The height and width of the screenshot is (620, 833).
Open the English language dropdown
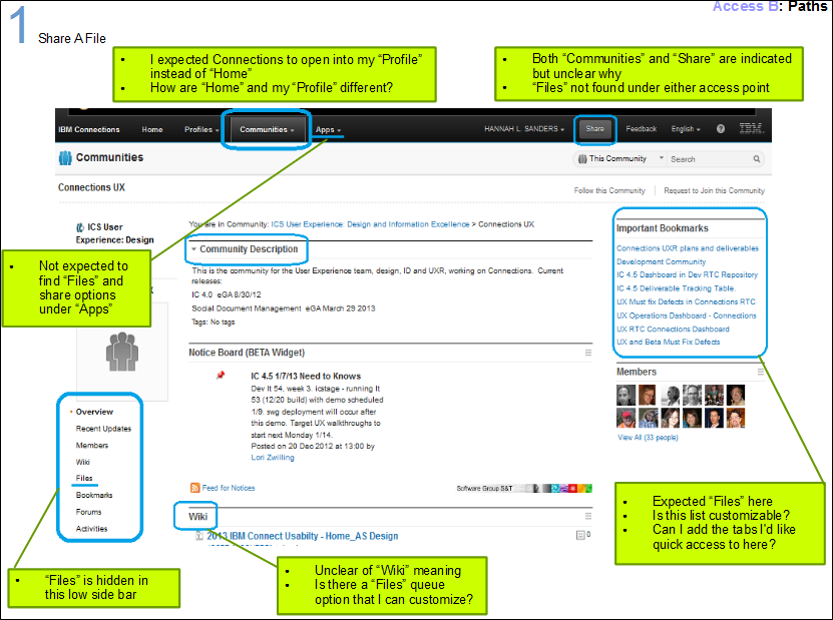685,129
